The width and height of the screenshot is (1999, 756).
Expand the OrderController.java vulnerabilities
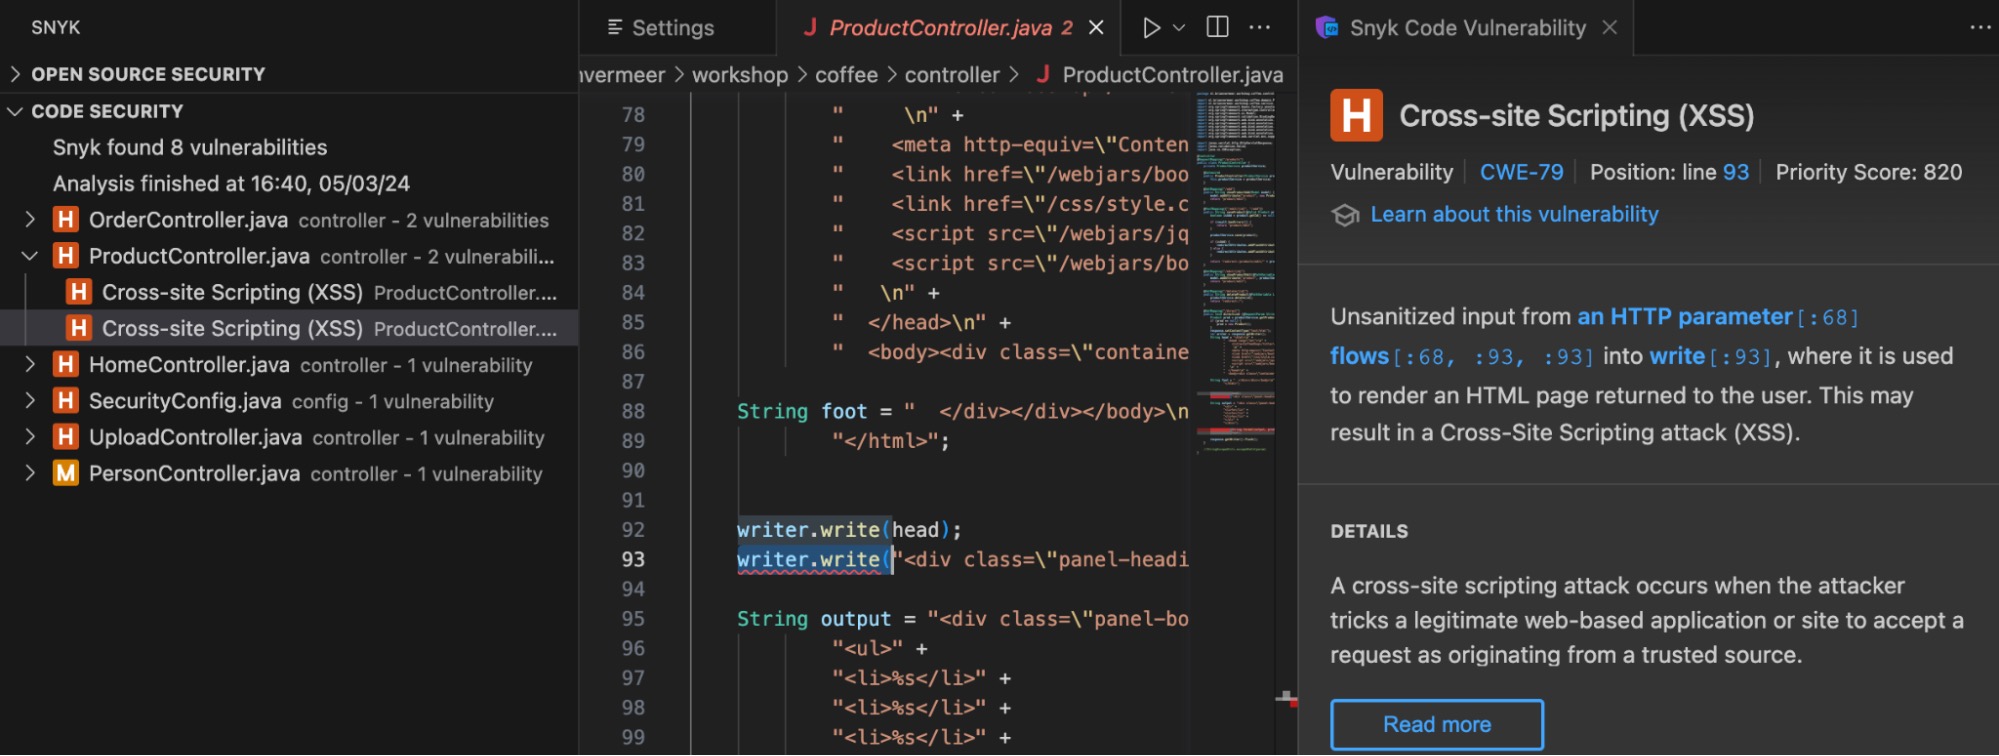pos(30,220)
